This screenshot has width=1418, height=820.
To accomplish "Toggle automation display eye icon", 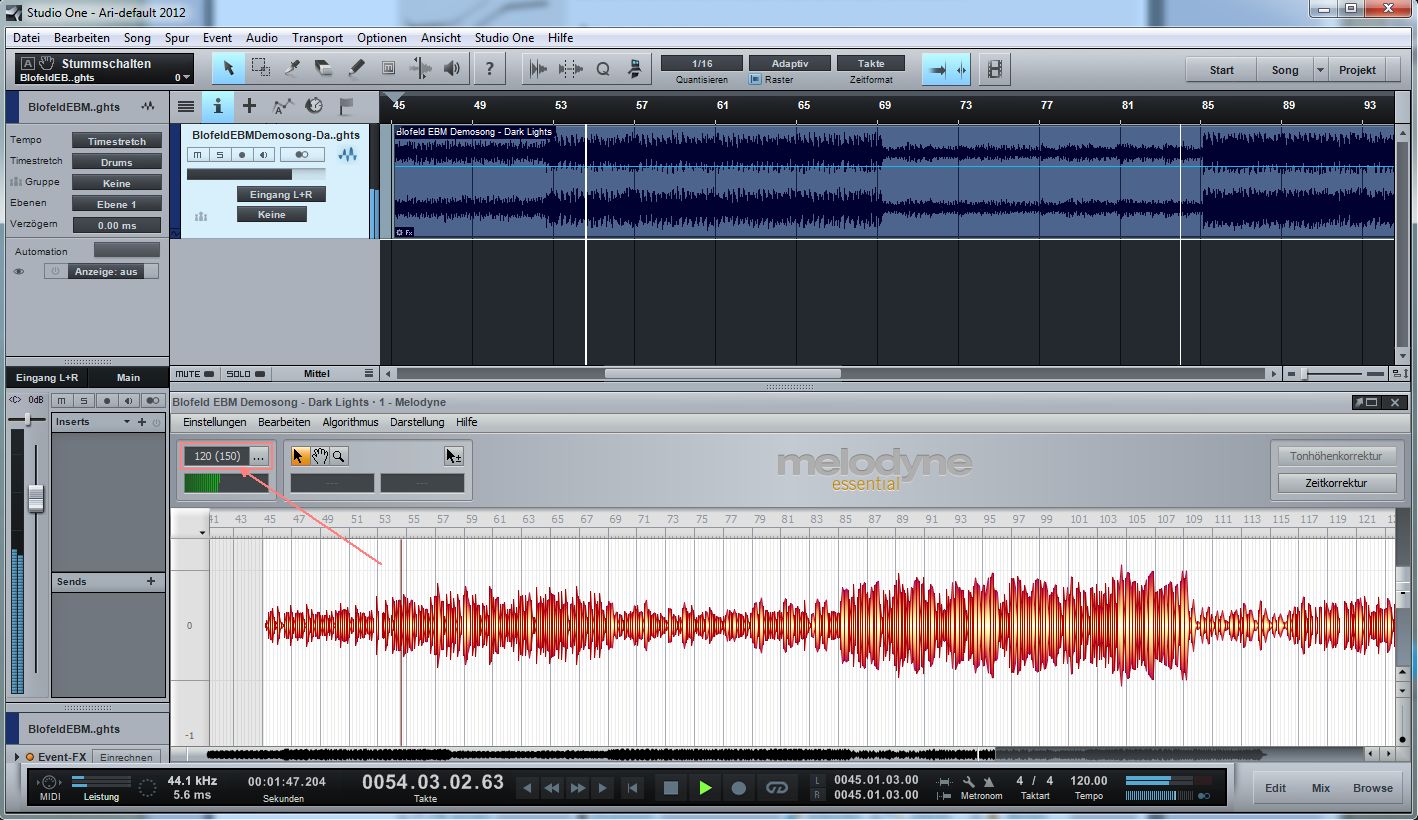I will [18, 271].
